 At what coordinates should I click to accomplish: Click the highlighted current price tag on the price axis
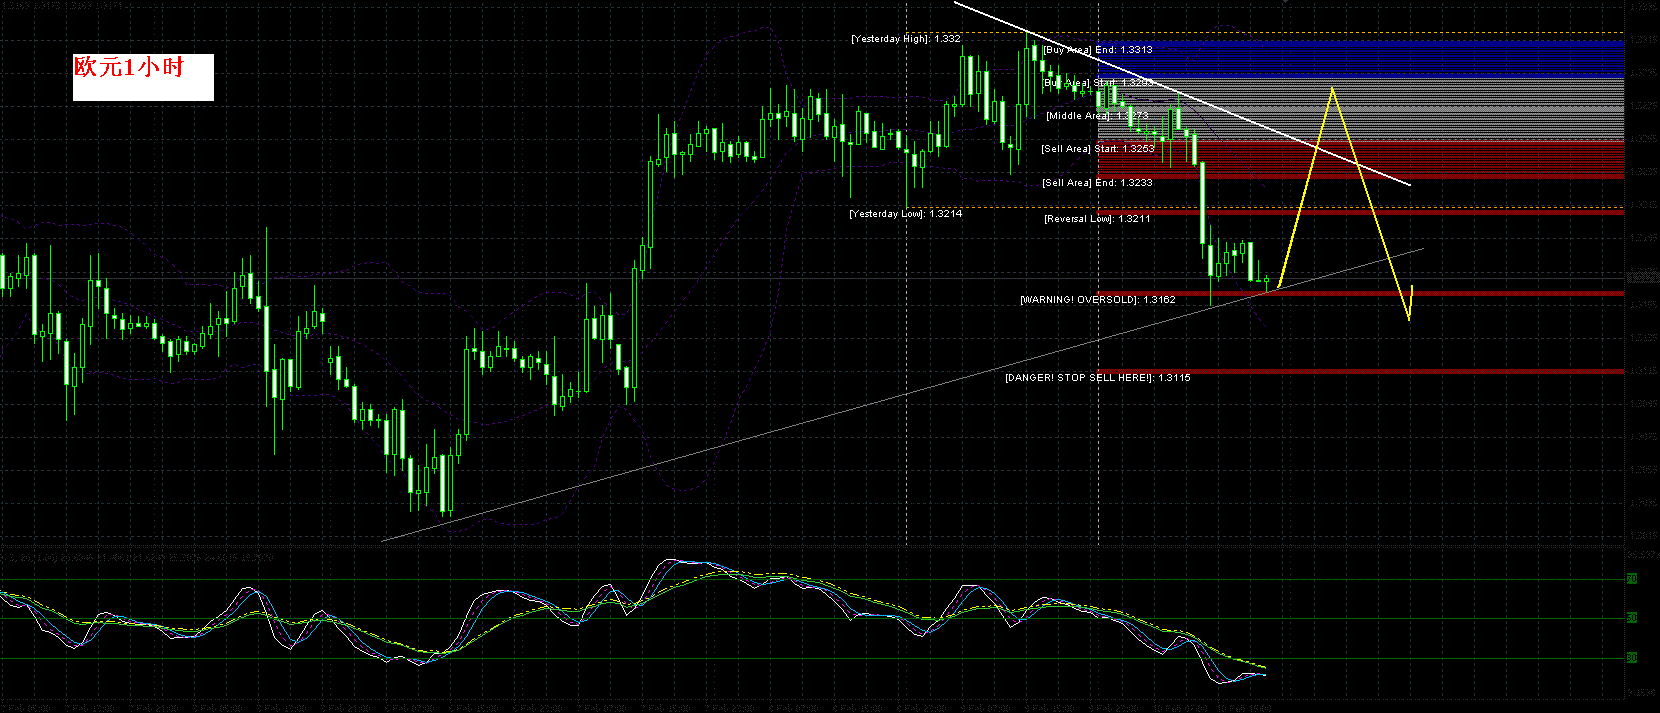(x=1642, y=277)
